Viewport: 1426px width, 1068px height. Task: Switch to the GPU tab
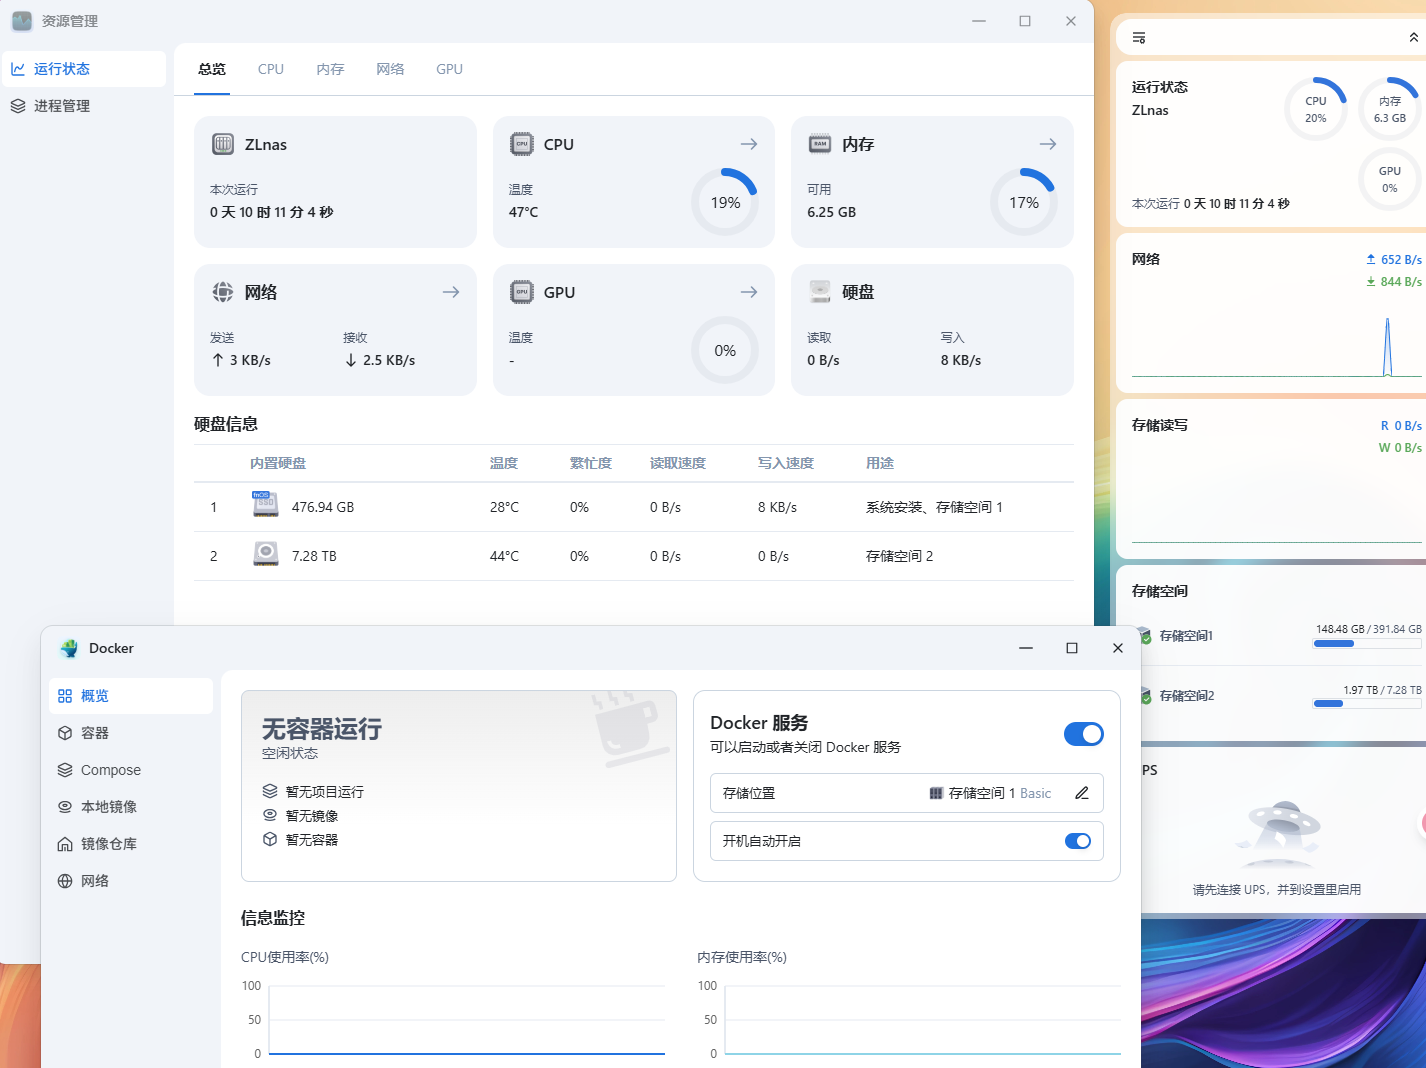click(x=449, y=69)
